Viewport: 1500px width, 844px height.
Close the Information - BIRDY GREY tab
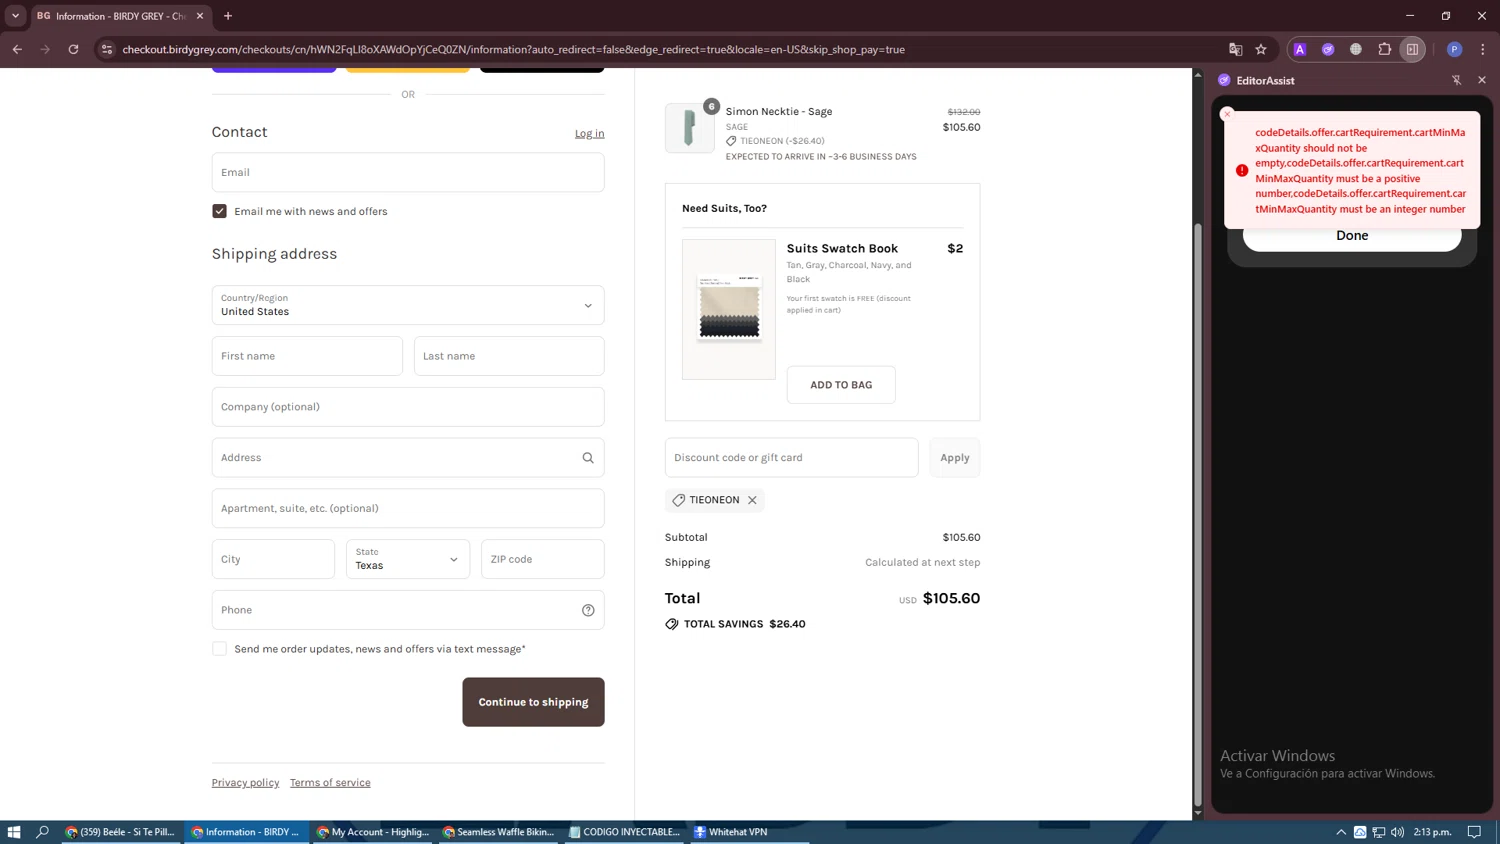click(200, 16)
